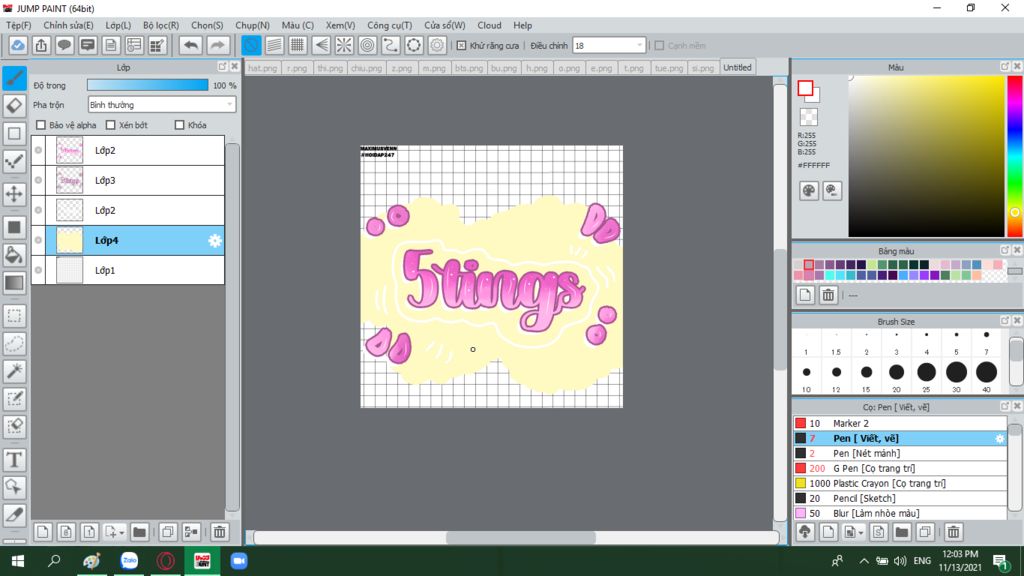The height and width of the screenshot is (576, 1024).
Task: Enable crisscross grid snap guide
Action: click(298, 45)
